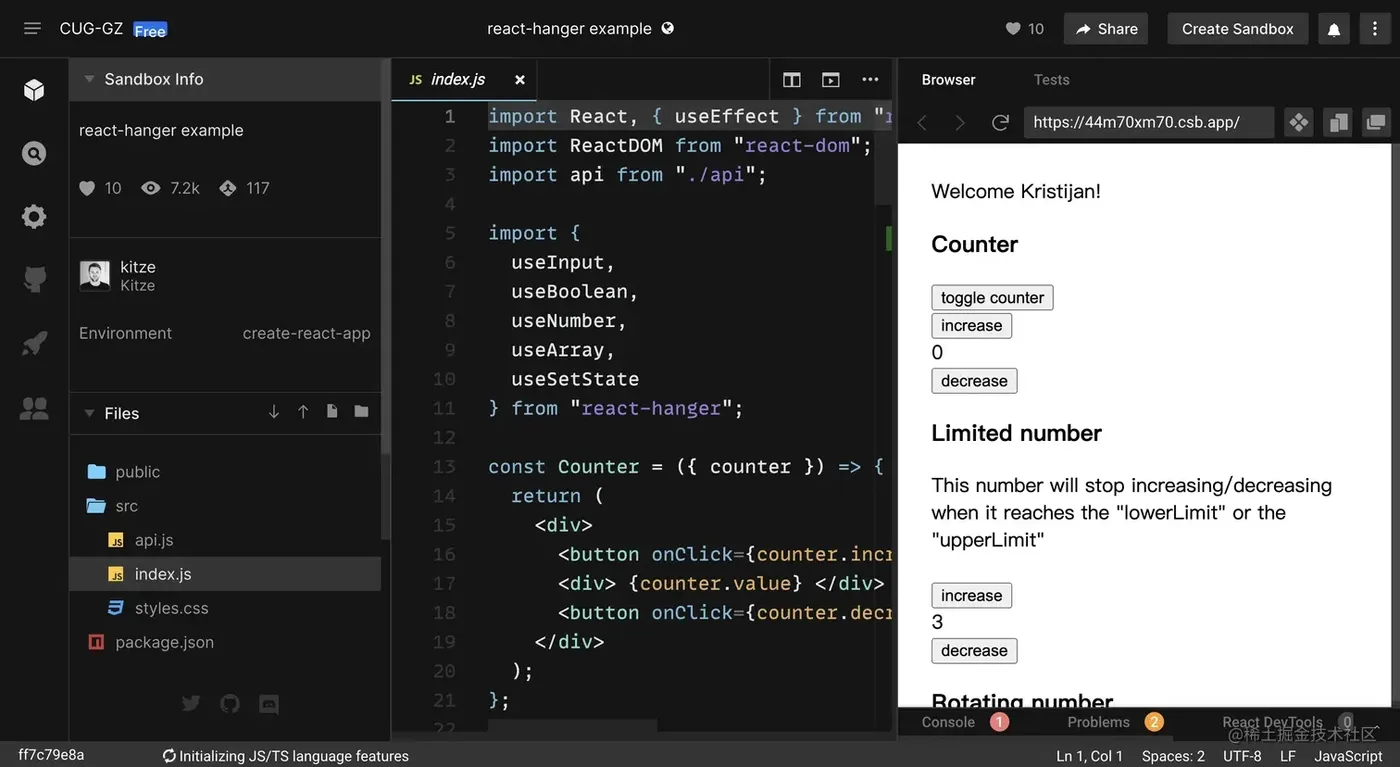
Task: Collapse the Sandbox Info section
Action: pyautogui.click(x=89, y=79)
